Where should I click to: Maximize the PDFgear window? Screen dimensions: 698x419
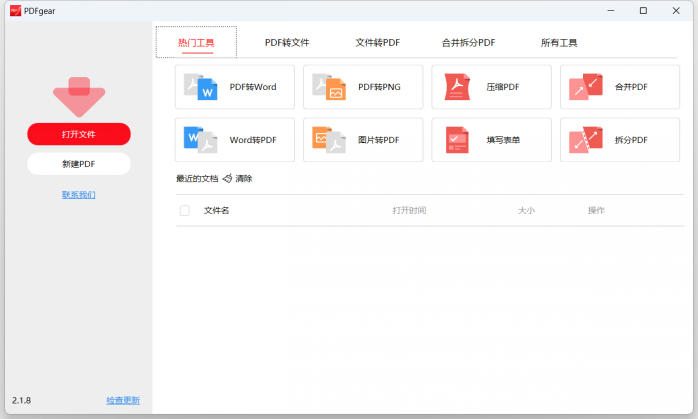point(643,11)
